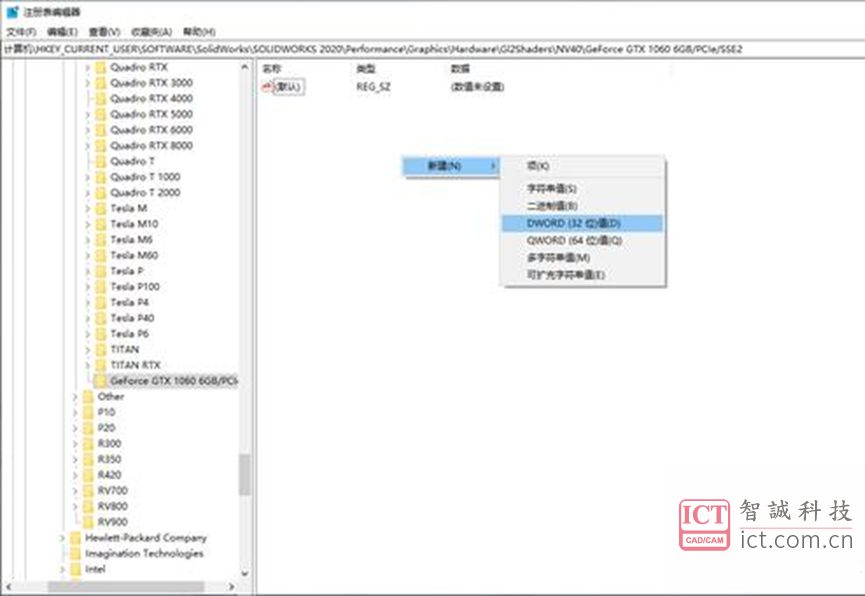This screenshot has width=865, height=596.
Task: Click the Imagination Technologies folder icon
Action: tap(76, 554)
